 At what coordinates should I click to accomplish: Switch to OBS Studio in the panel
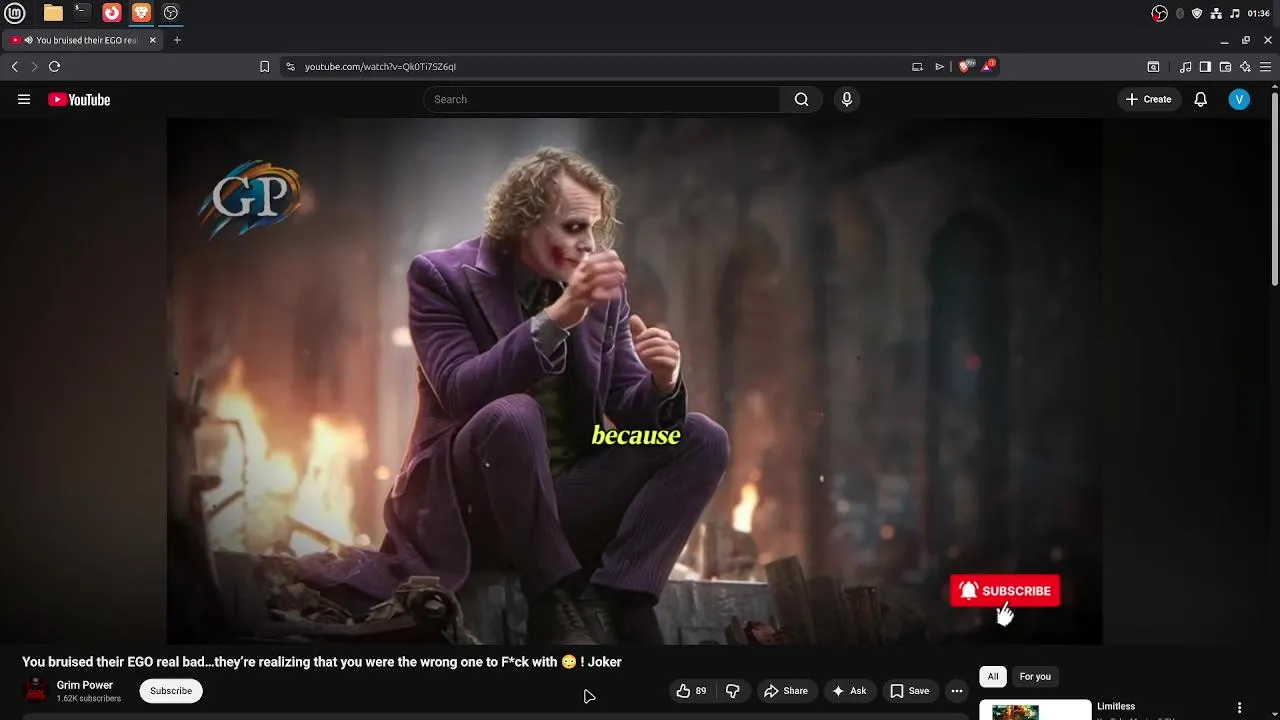pyautogui.click(x=171, y=13)
